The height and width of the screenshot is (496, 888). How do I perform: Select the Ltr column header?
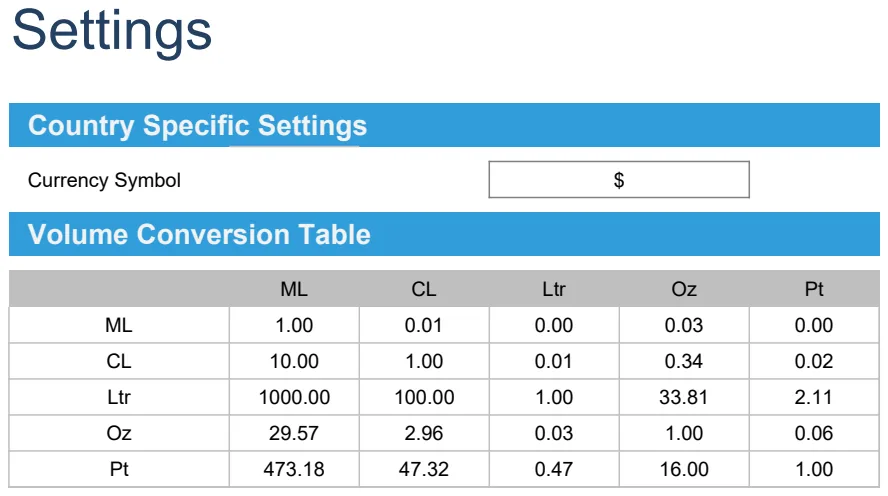554,289
